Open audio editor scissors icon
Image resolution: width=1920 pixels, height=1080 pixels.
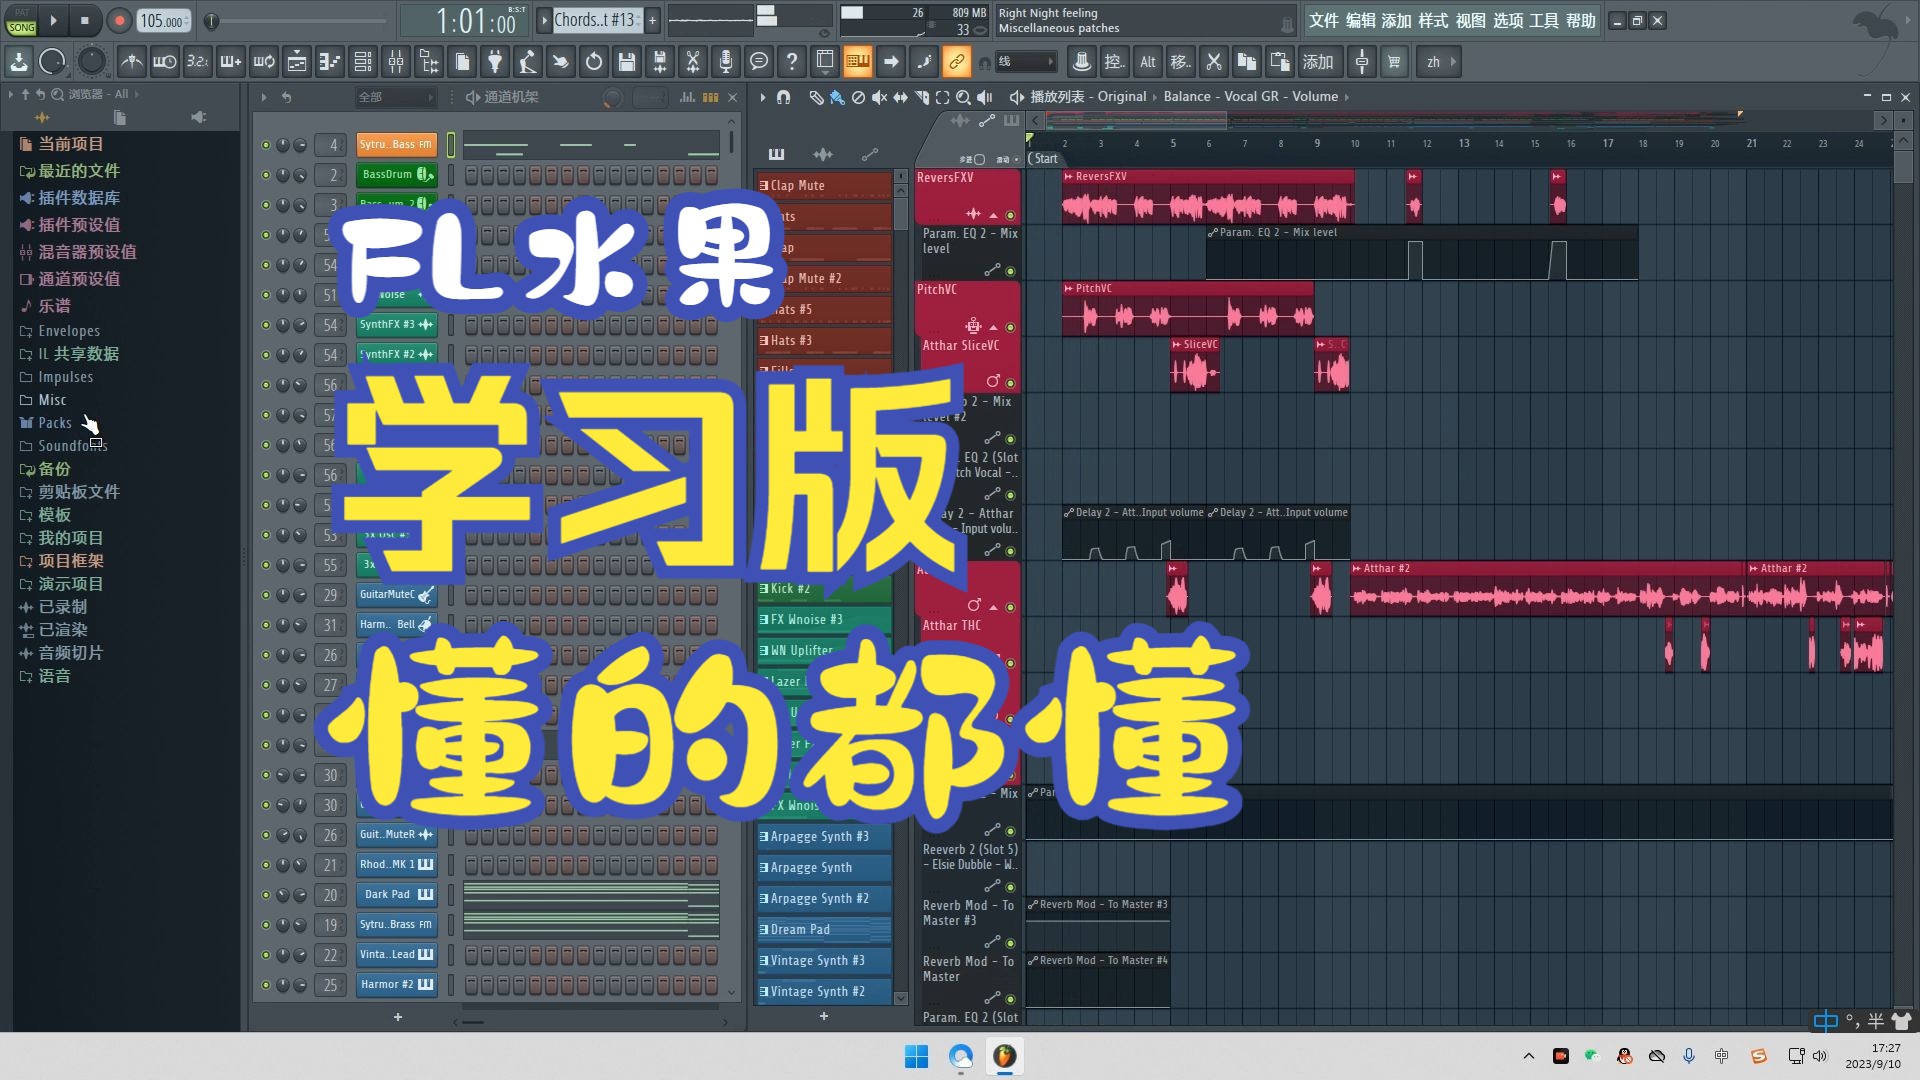pos(692,62)
